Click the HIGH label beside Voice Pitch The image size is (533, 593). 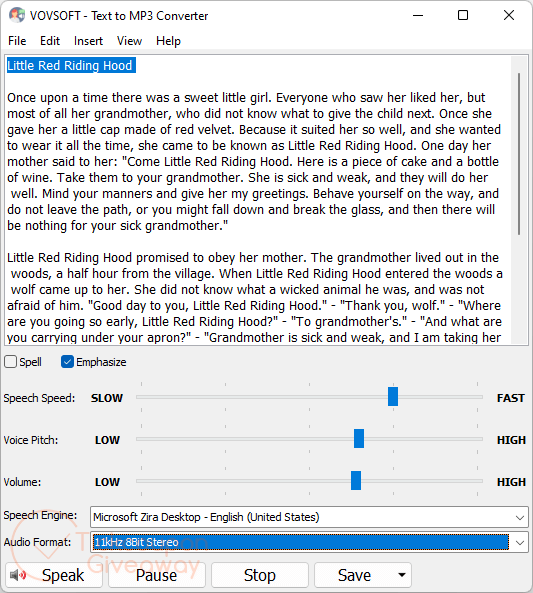511,440
